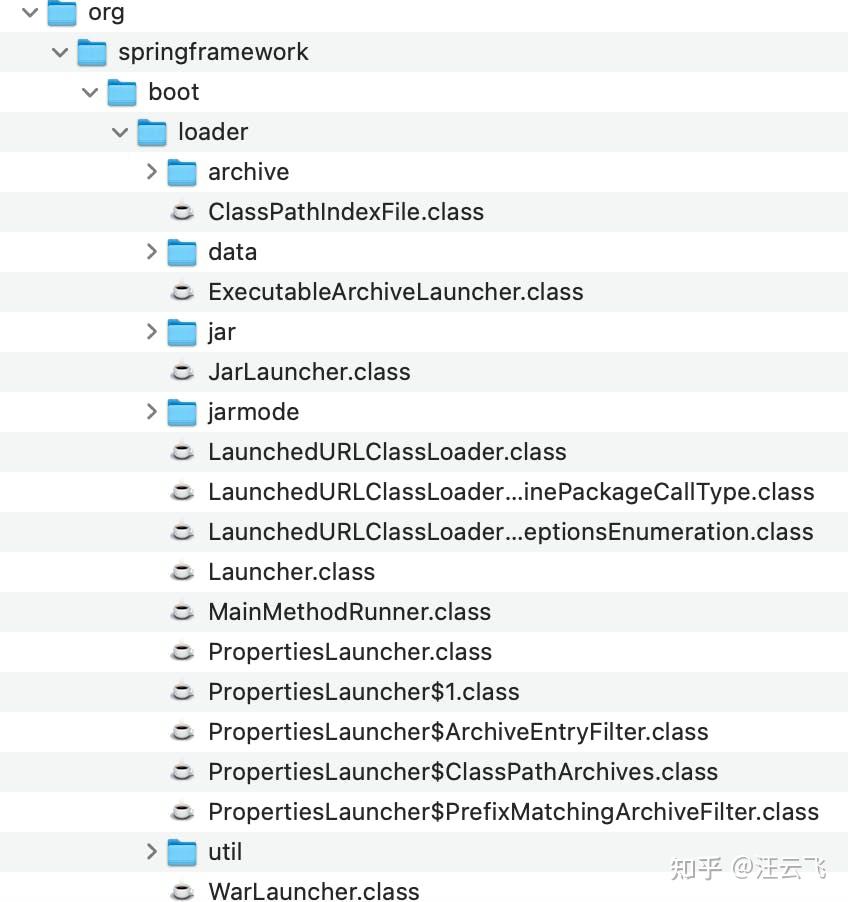Select WarLauncher.class file name

pyautogui.click(x=314, y=891)
